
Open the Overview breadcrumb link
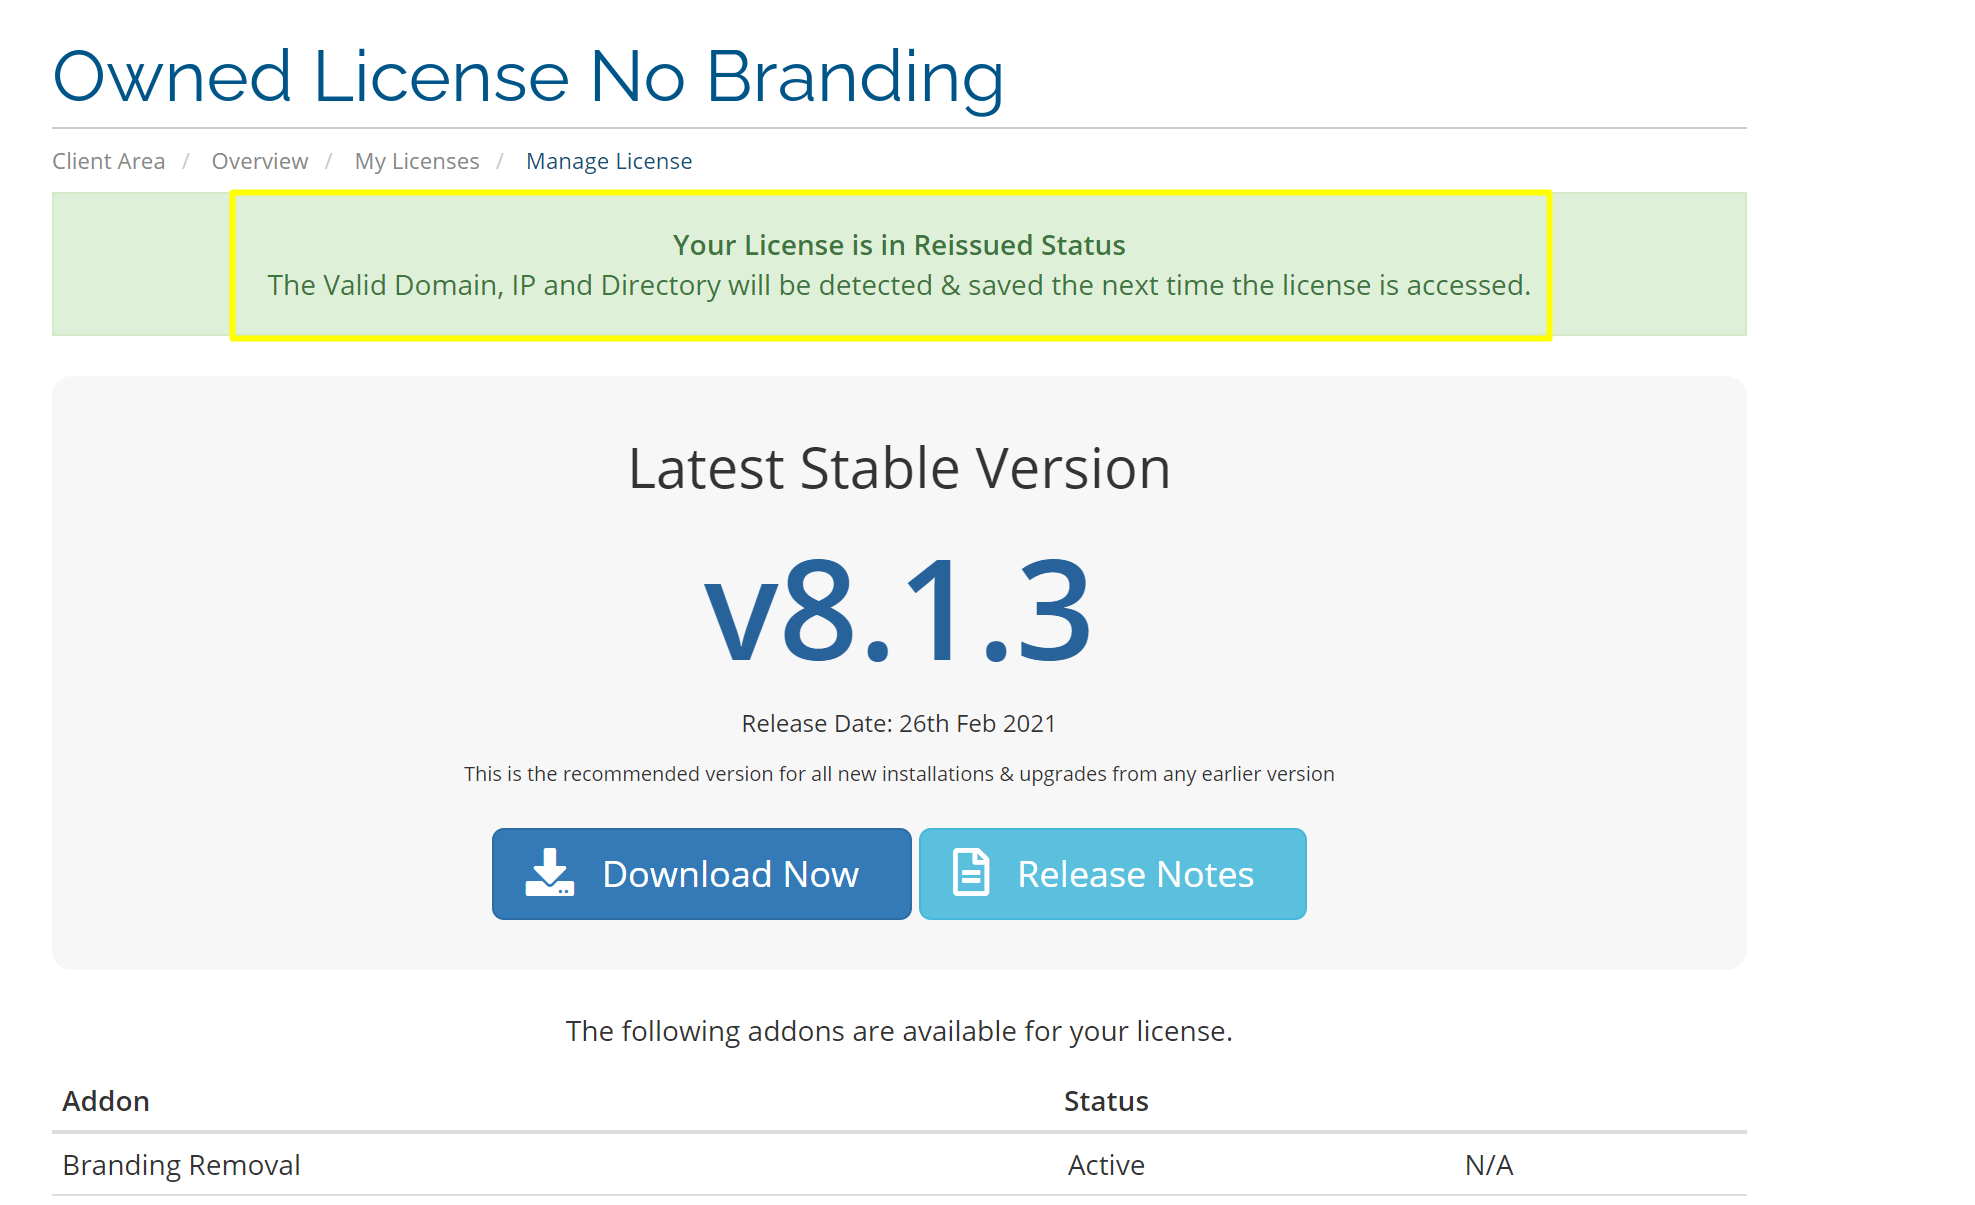pos(259,161)
